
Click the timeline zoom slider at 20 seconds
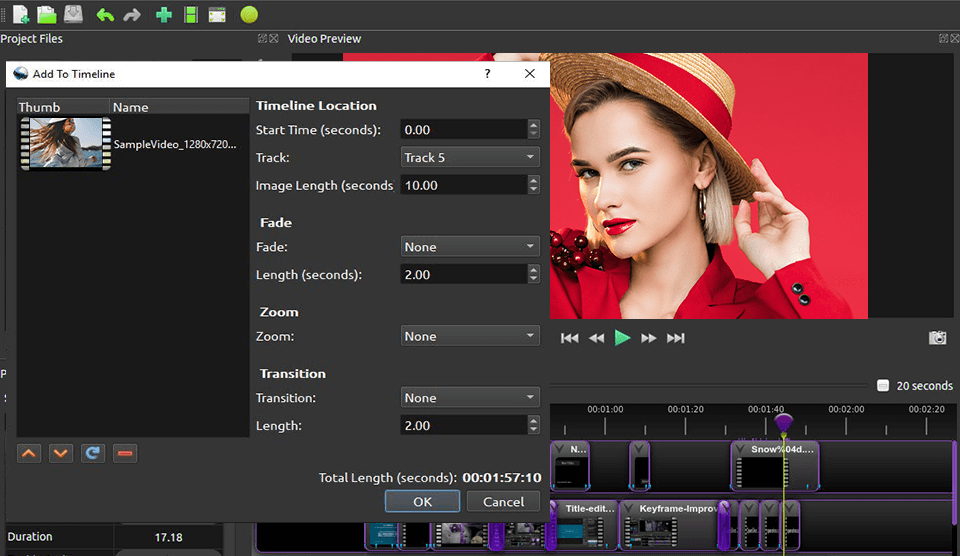point(882,386)
